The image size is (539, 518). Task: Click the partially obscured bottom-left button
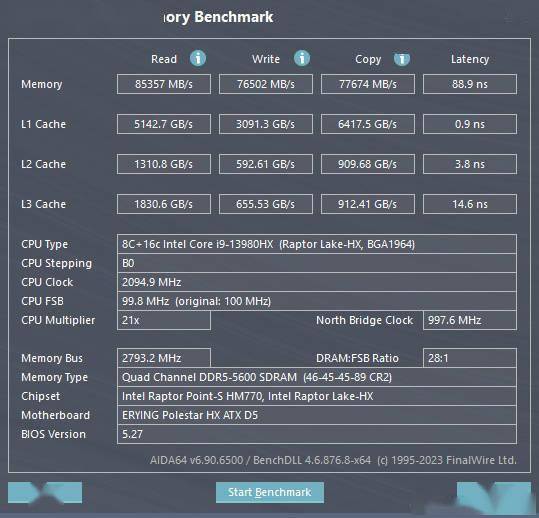tap(45, 492)
